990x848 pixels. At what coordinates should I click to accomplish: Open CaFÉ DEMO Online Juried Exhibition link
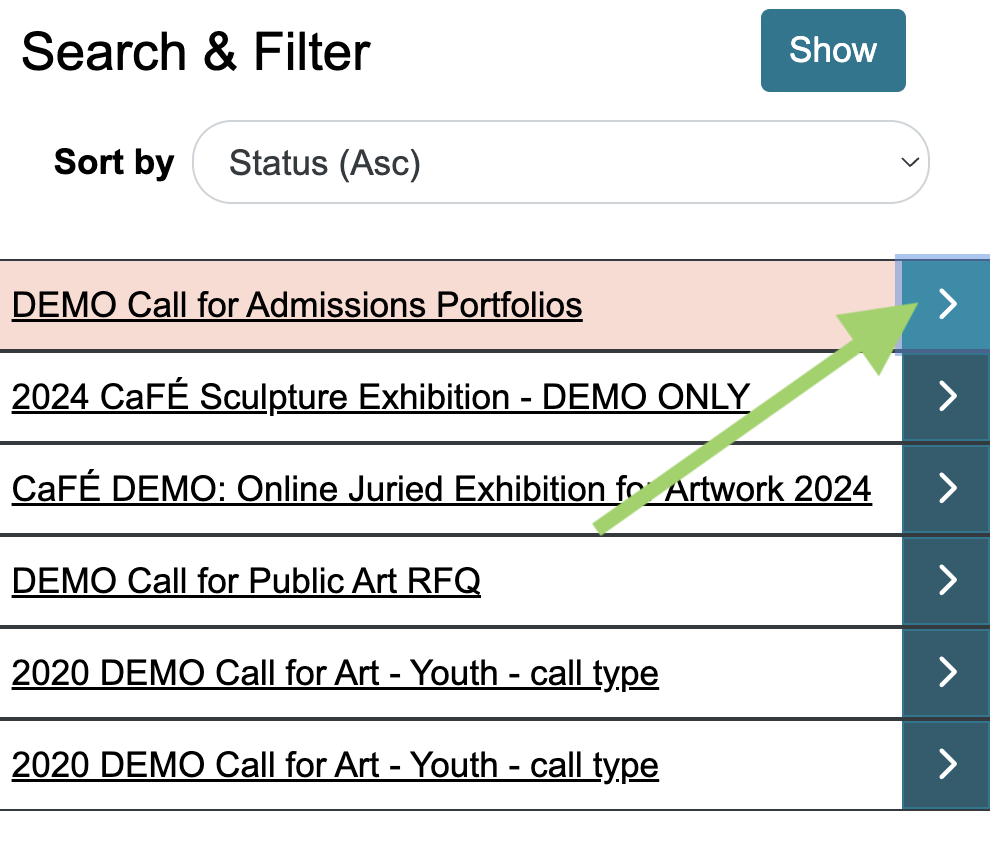tap(441, 489)
